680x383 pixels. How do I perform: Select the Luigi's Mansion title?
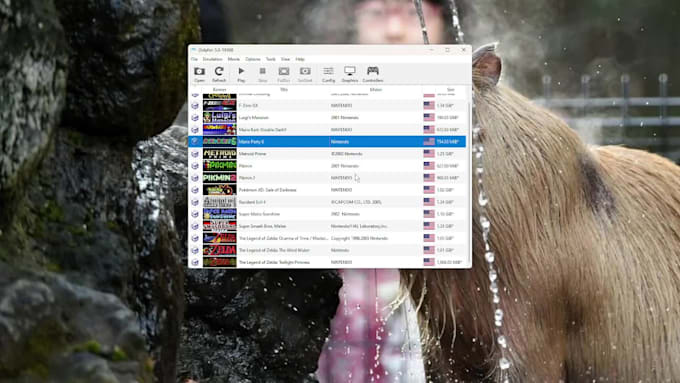[x=254, y=118]
